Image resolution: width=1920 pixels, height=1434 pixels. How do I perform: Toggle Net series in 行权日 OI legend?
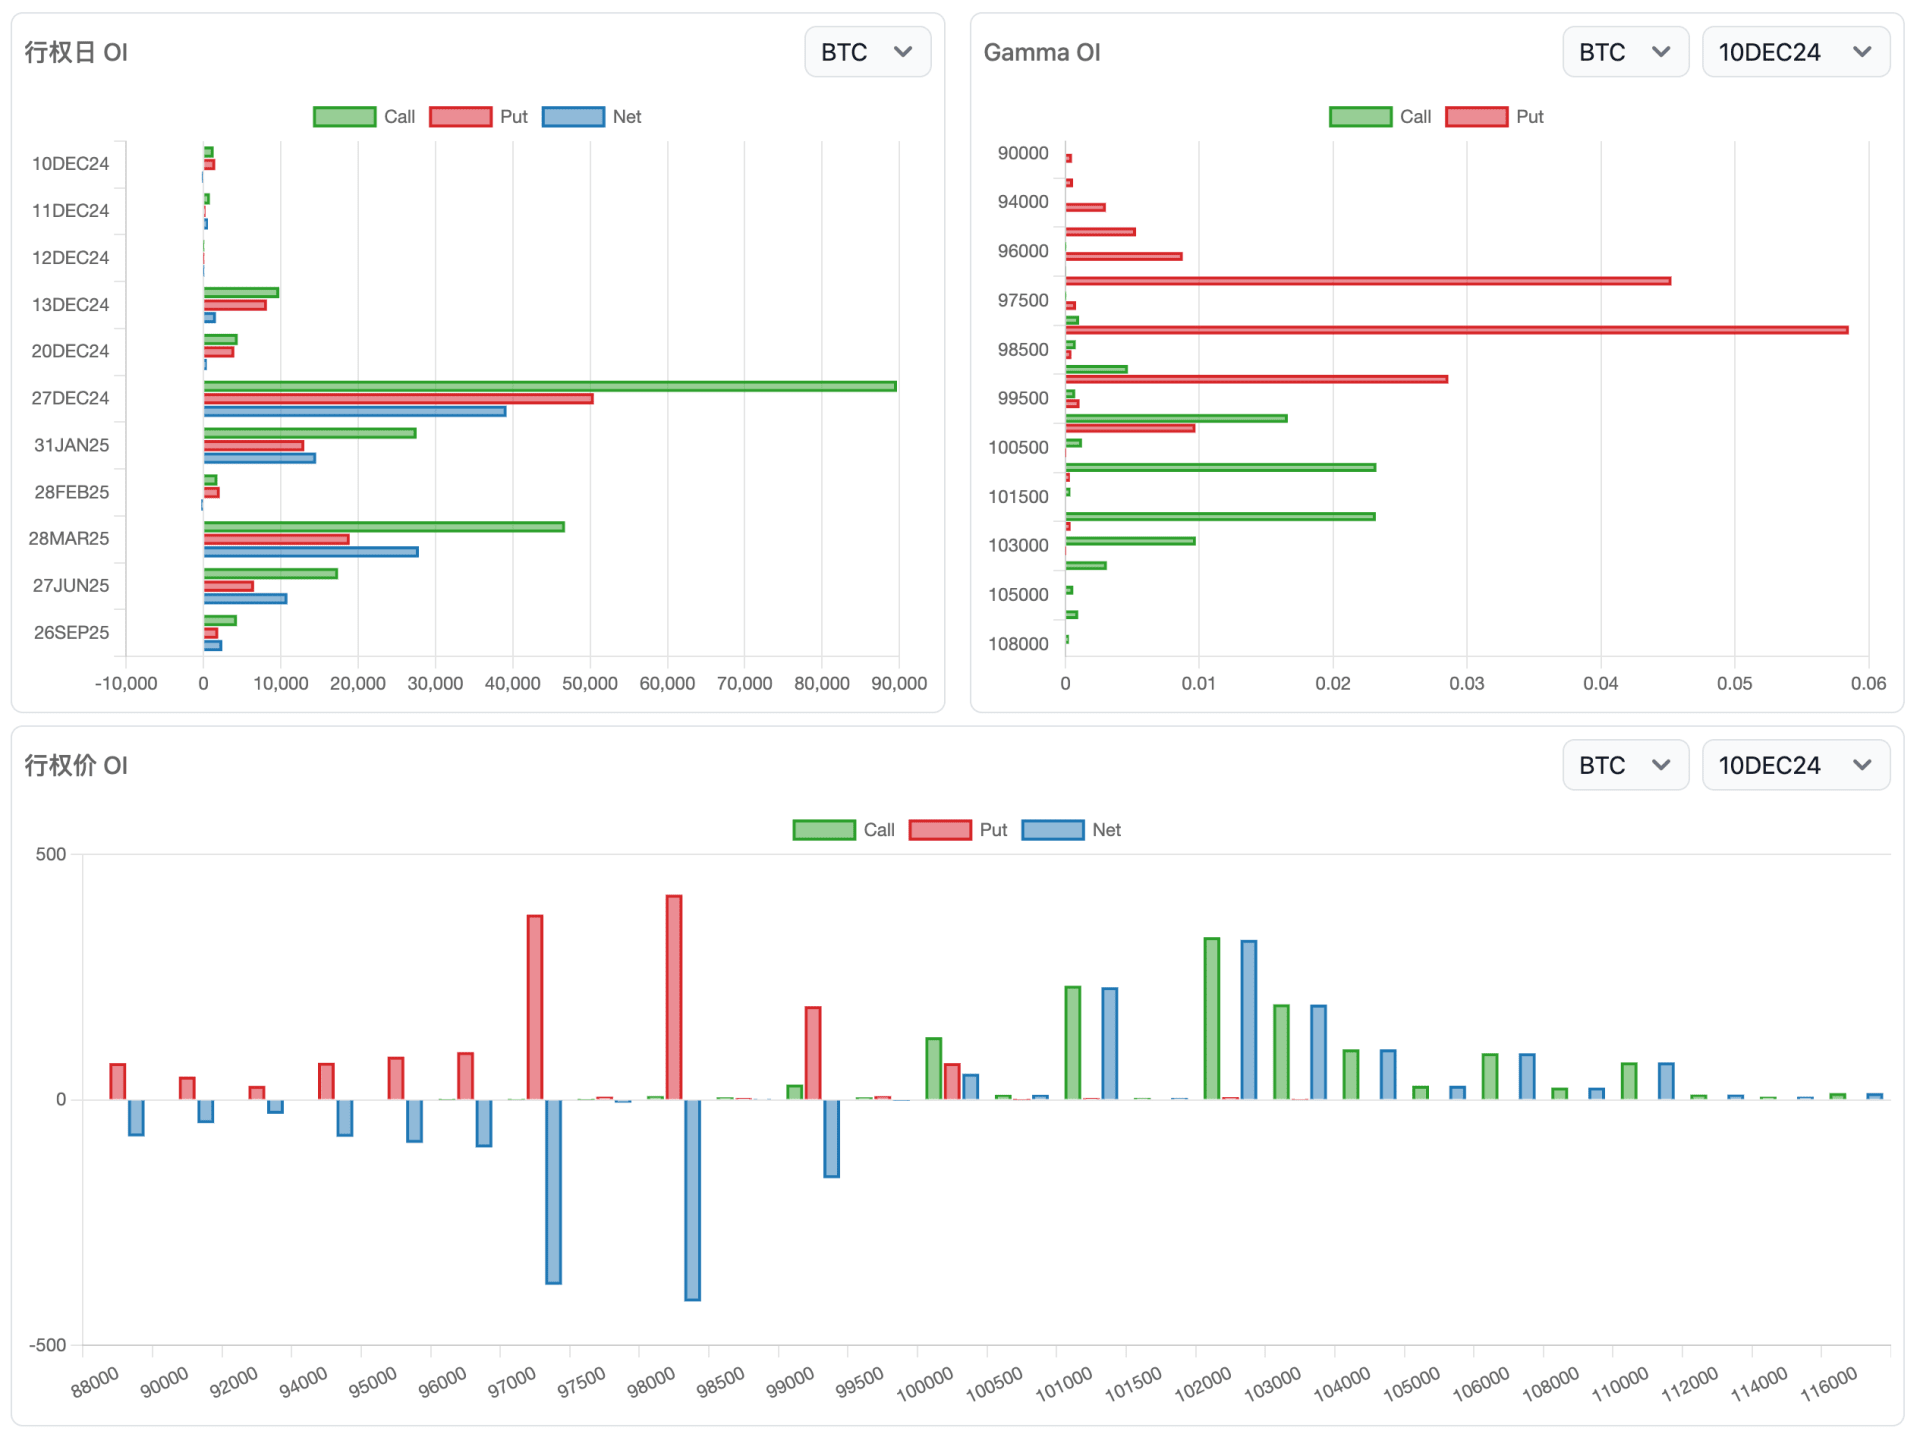click(x=592, y=117)
